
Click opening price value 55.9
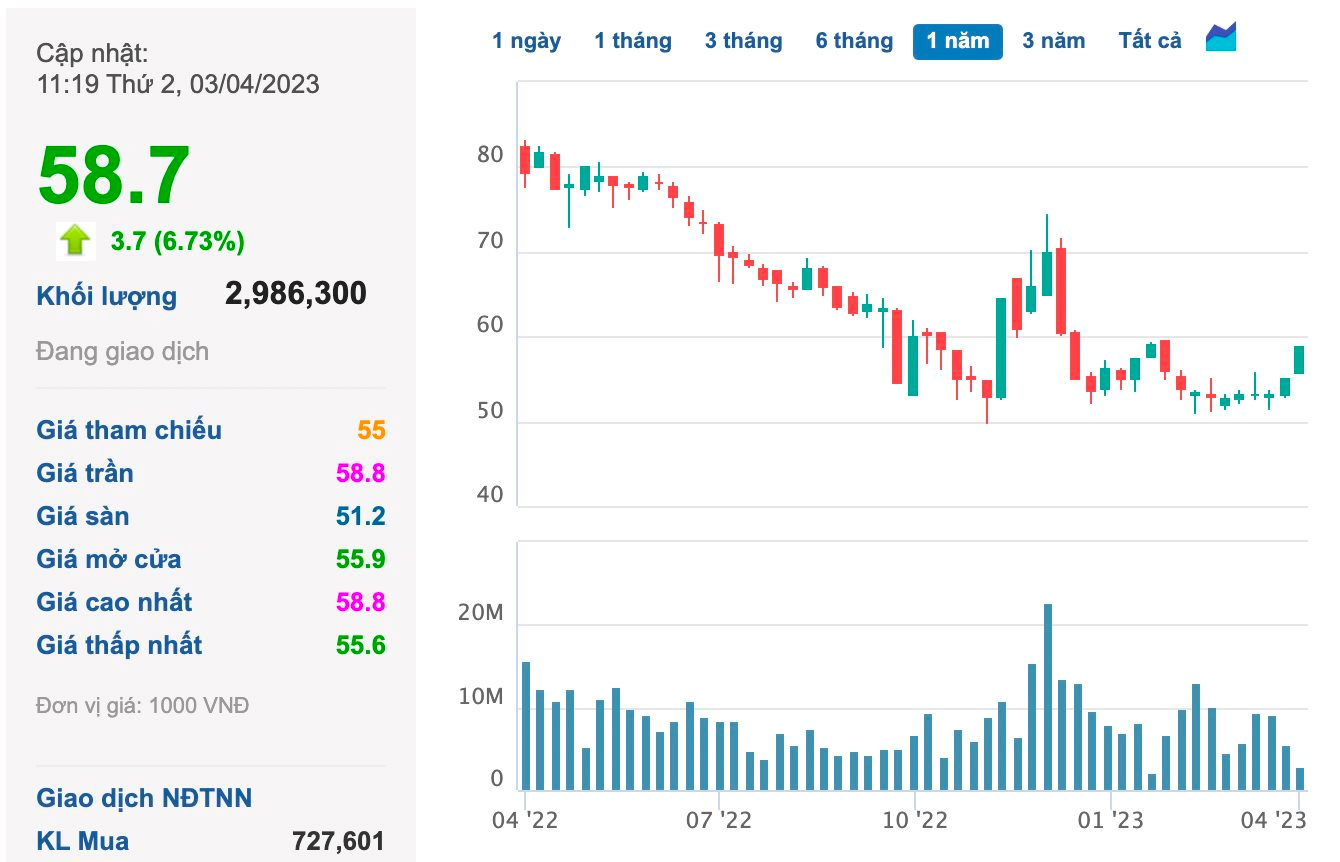click(x=361, y=560)
